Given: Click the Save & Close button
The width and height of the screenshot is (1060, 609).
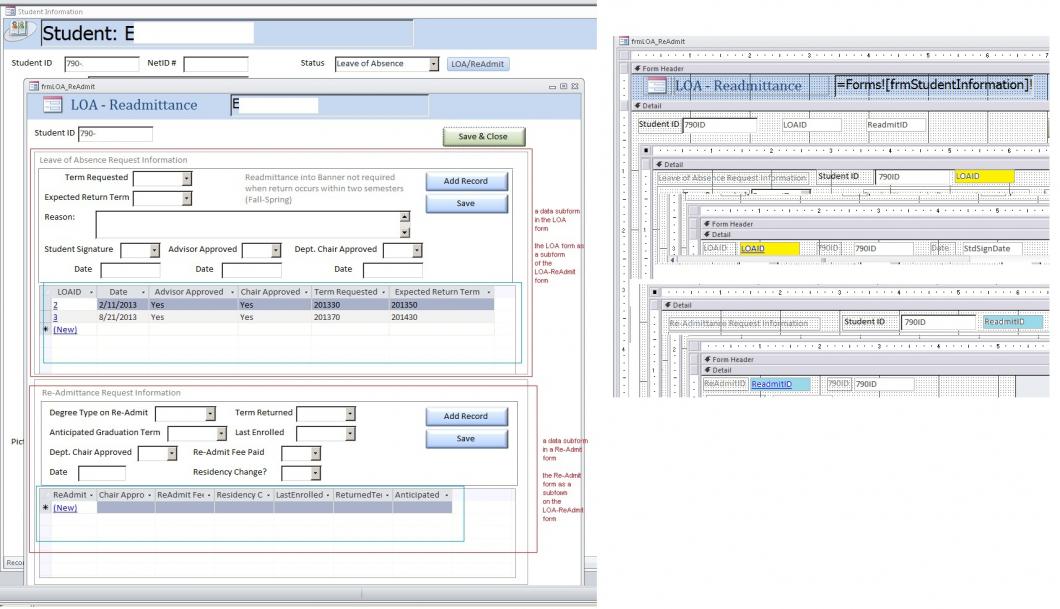Looking at the screenshot, I should (x=483, y=137).
